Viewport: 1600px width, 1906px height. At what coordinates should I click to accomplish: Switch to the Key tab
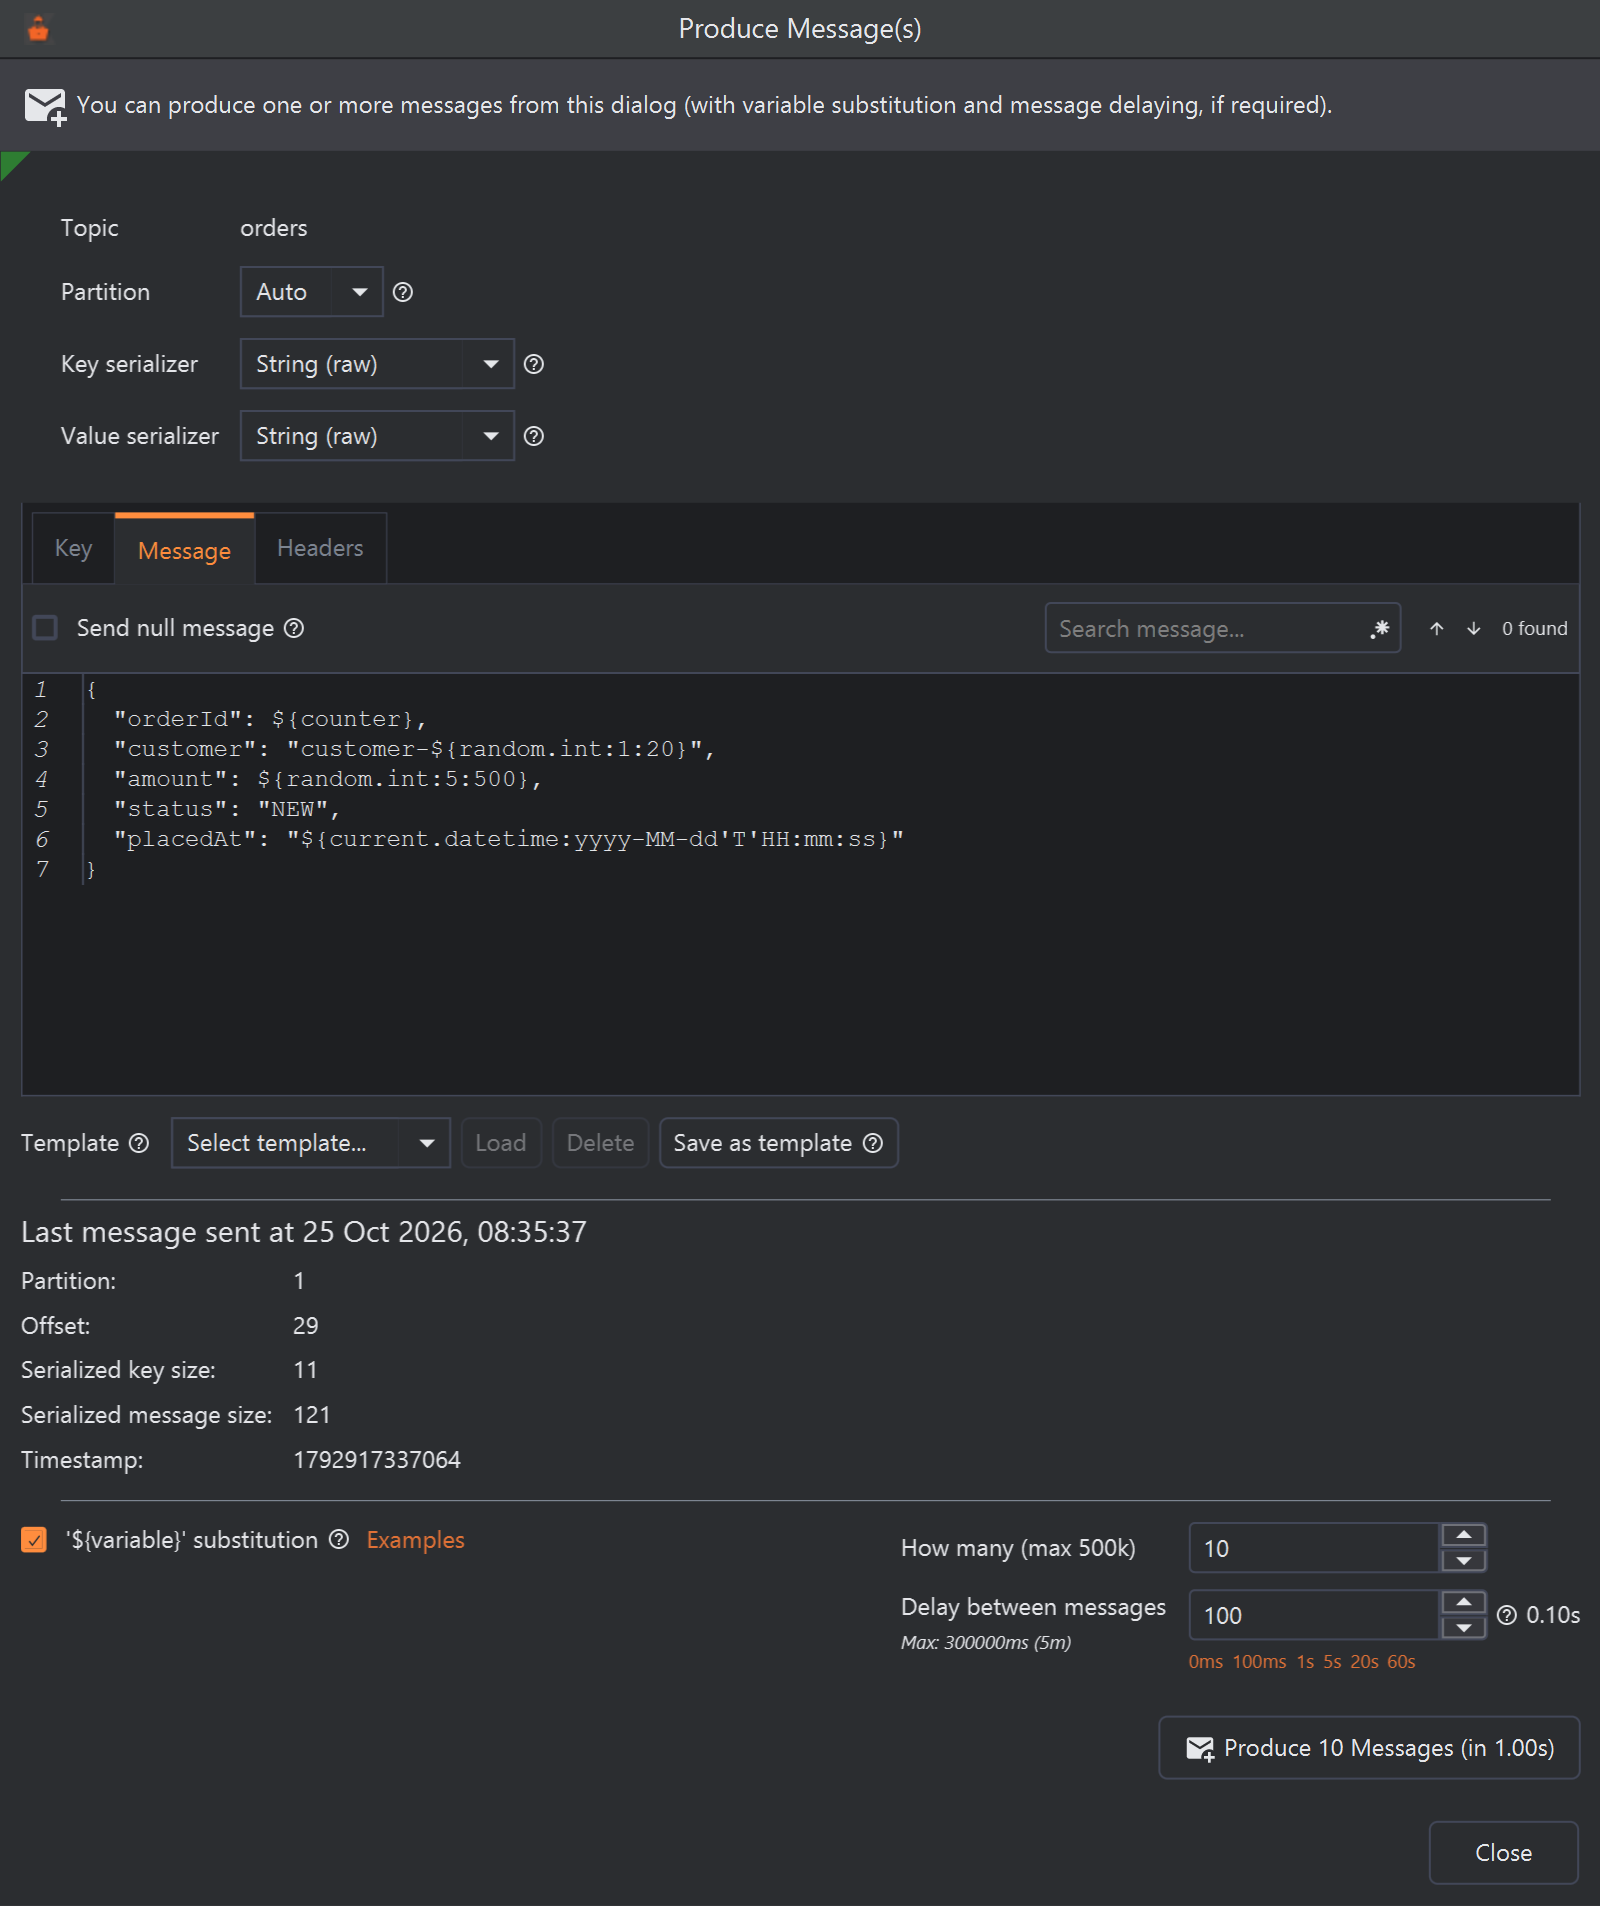pos(73,548)
